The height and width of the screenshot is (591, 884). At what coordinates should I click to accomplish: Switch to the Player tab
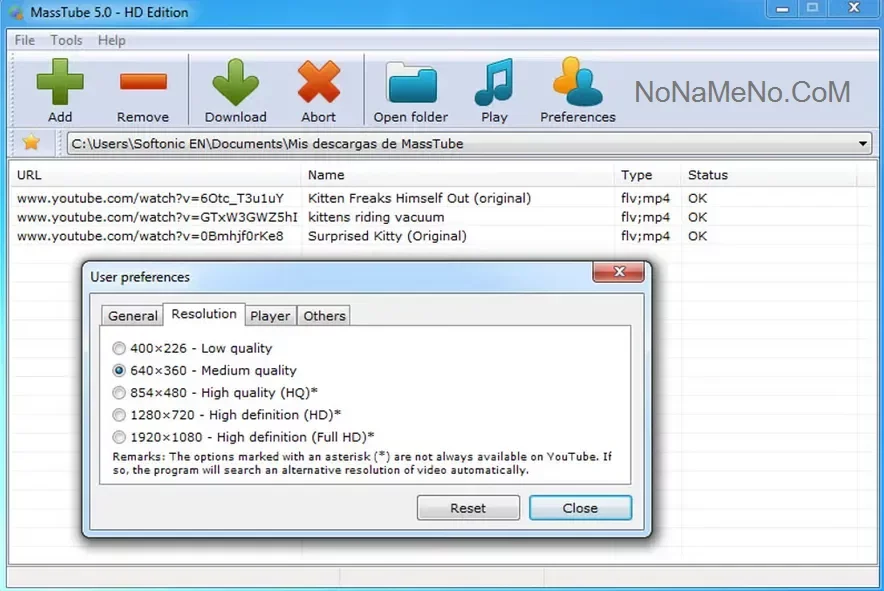click(270, 316)
